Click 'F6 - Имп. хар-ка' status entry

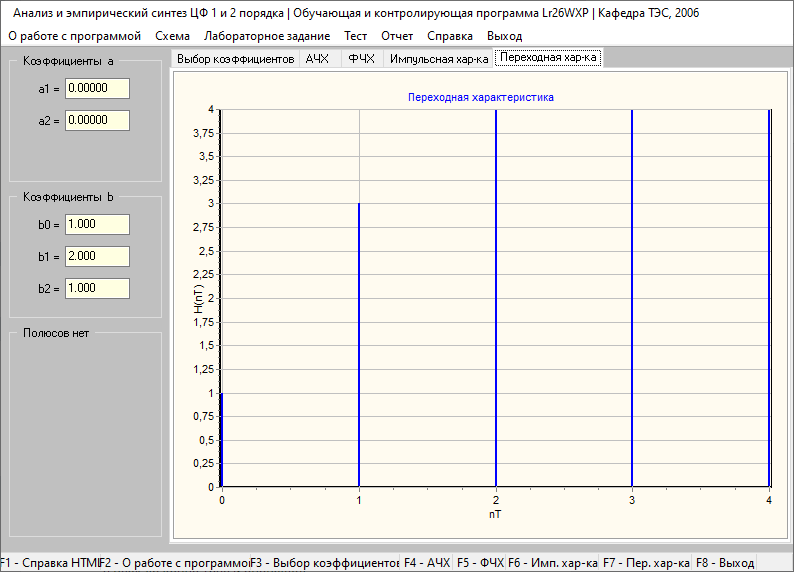(552, 563)
